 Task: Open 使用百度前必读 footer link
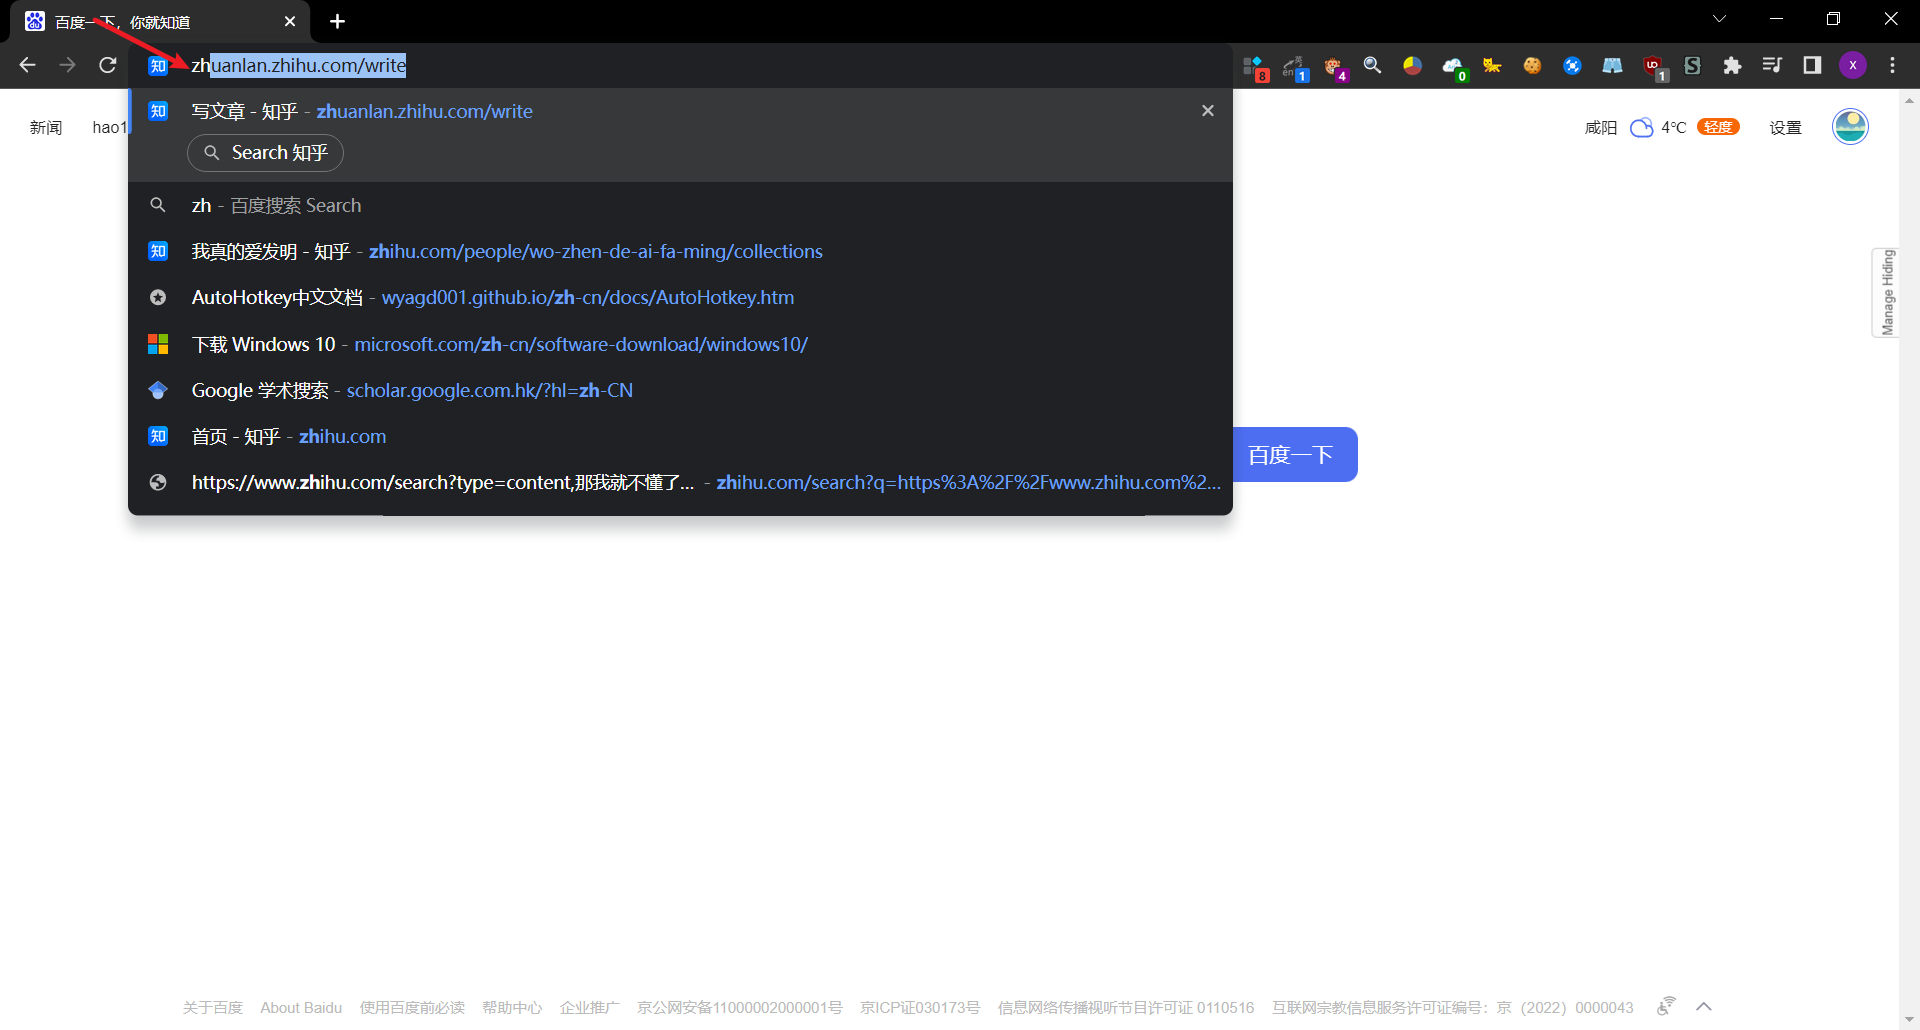(412, 1007)
